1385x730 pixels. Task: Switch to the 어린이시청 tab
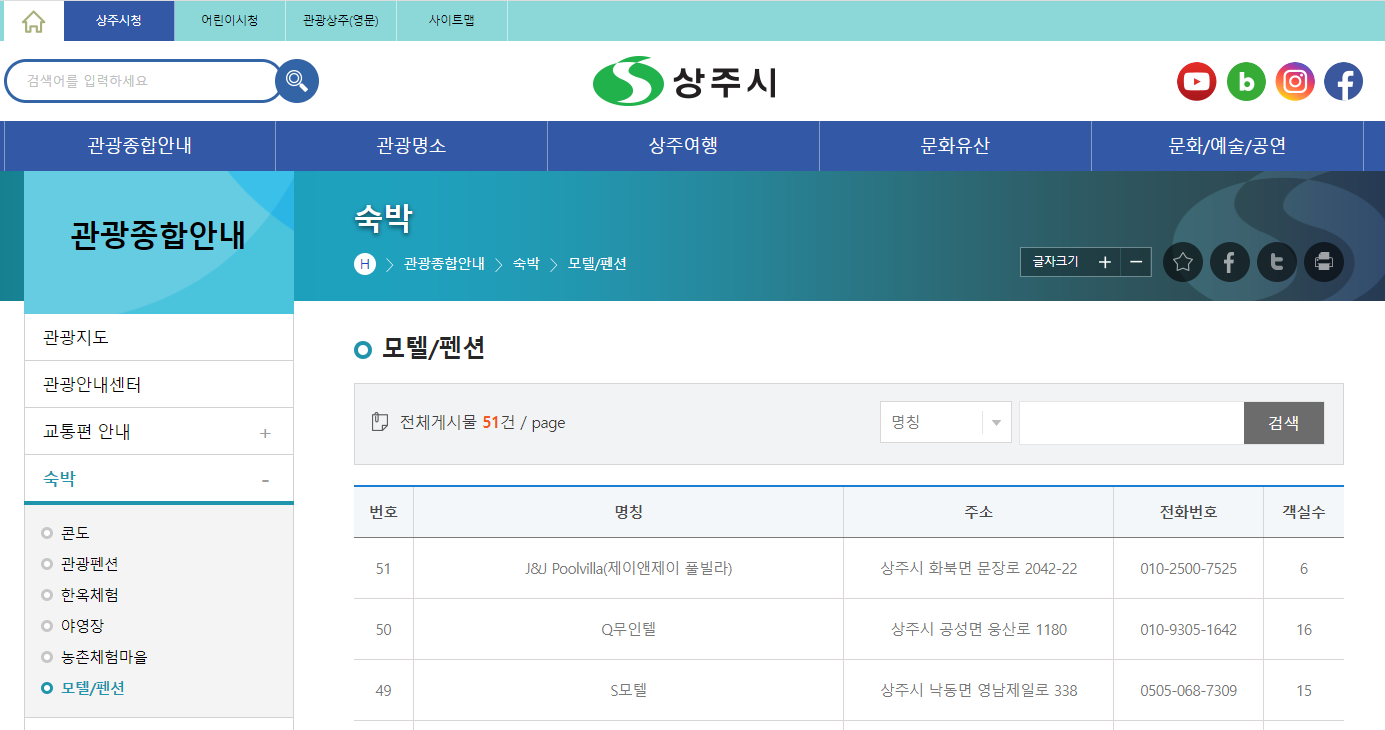point(229,21)
